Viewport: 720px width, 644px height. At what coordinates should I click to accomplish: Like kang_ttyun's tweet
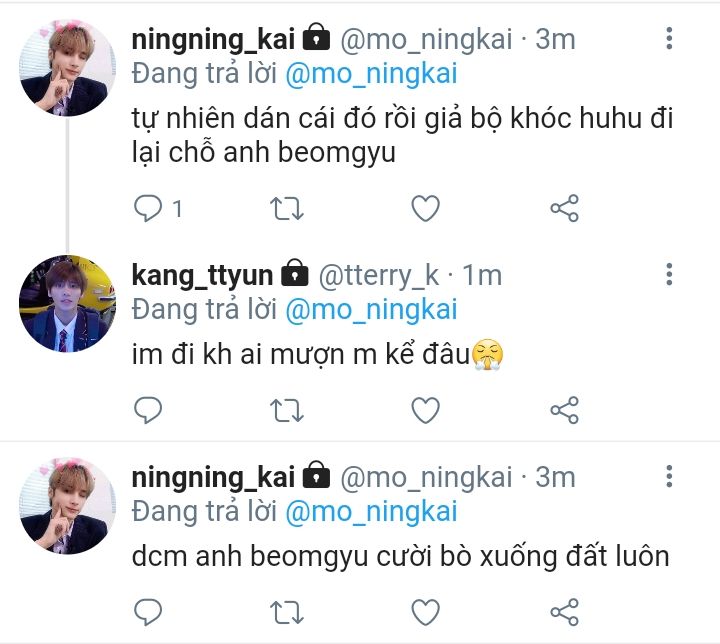(x=426, y=409)
